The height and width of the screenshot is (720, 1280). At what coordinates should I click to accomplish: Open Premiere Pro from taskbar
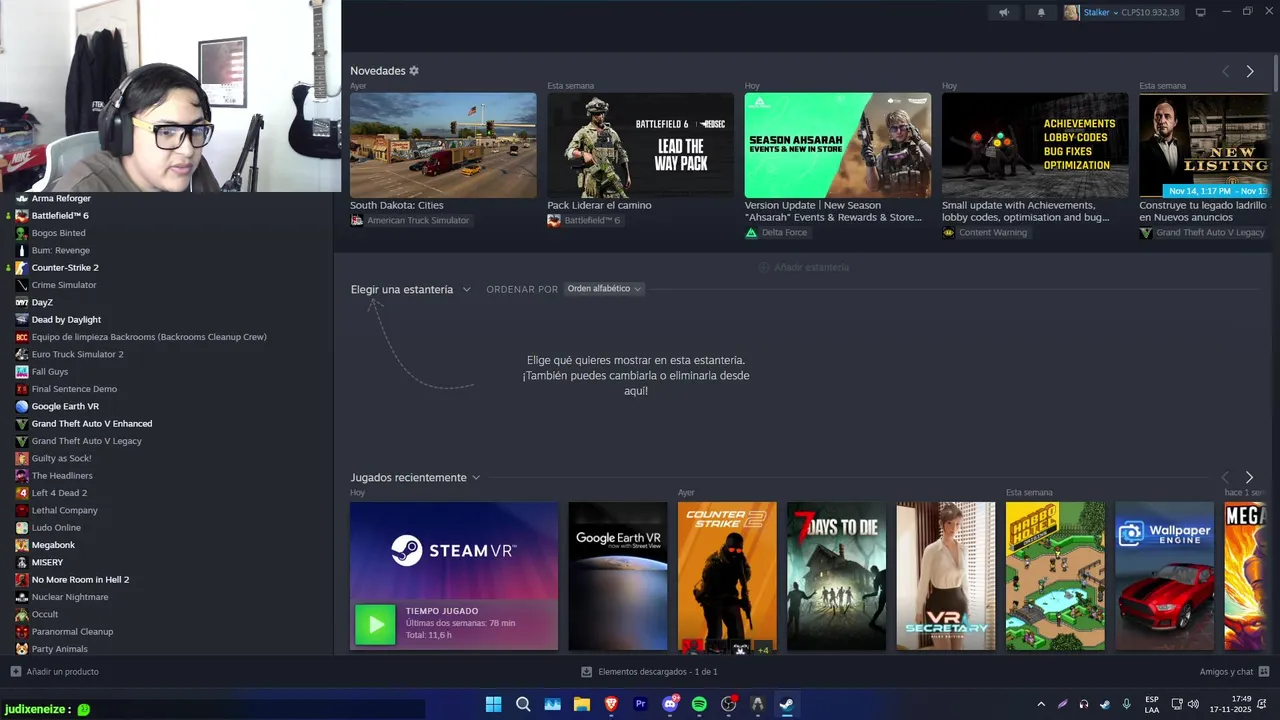point(641,704)
